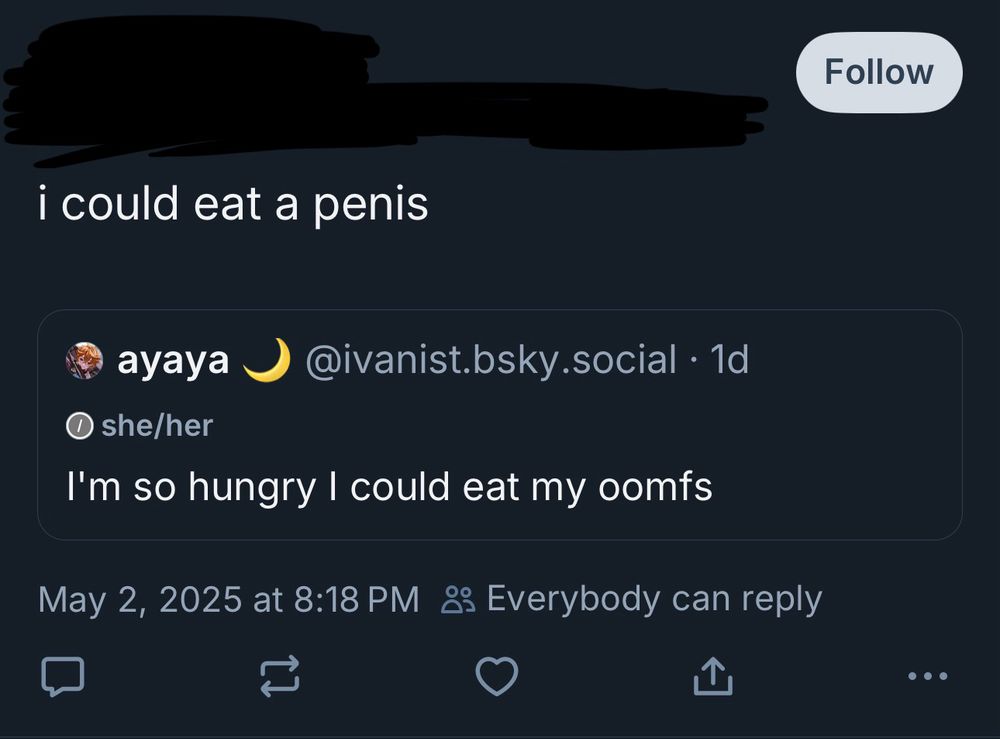Image resolution: width=1000 pixels, height=739 pixels.
Task: Open the three-dot more options menu
Action: pos(926,677)
